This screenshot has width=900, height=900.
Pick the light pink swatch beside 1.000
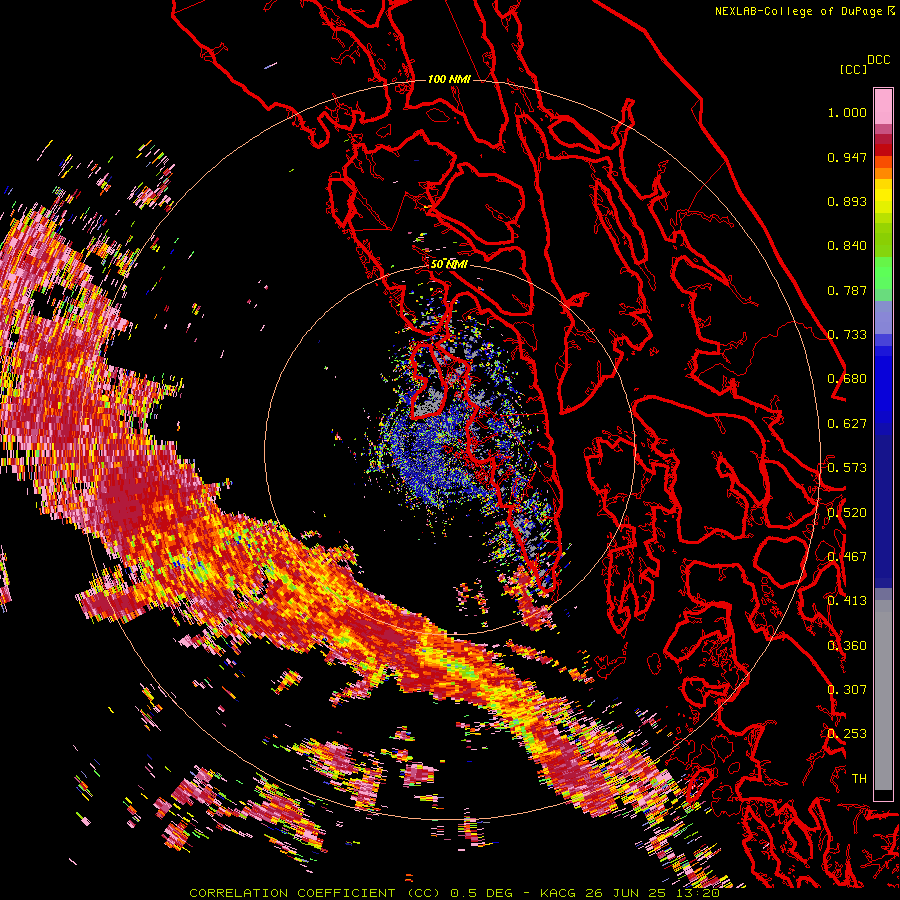coord(883,106)
